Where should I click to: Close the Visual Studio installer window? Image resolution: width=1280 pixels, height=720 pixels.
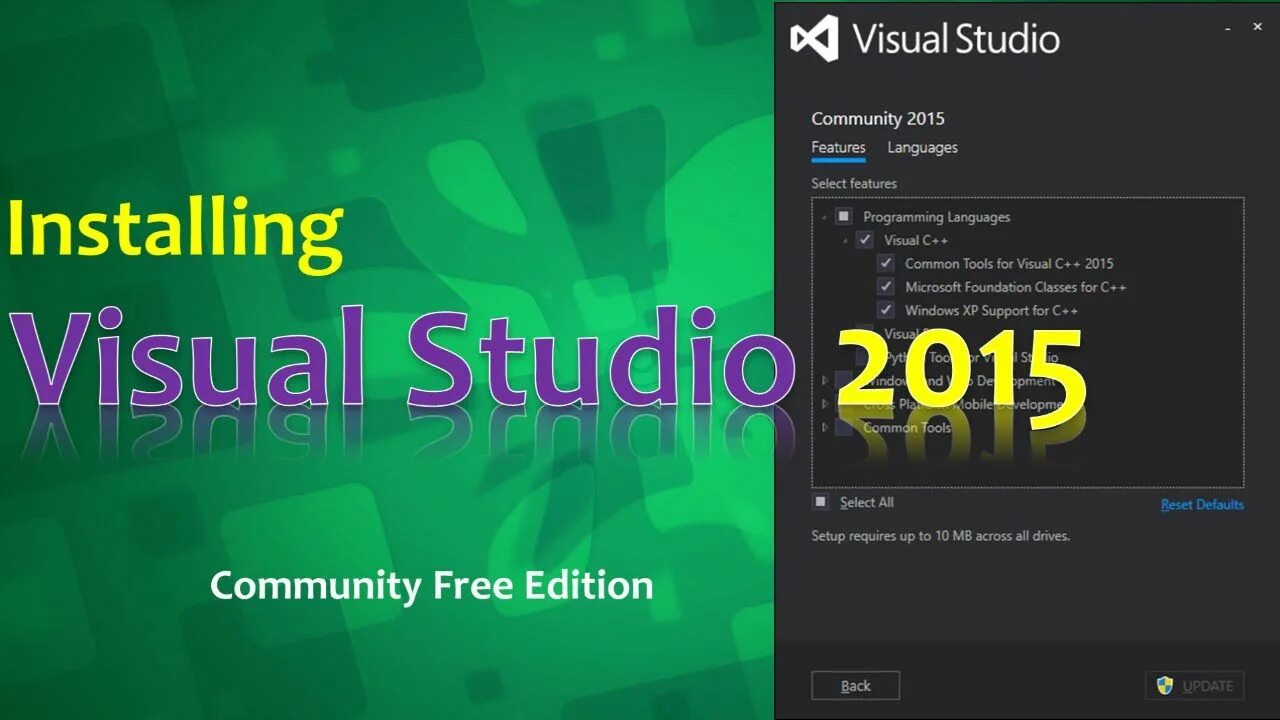(x=1258, y=28)
